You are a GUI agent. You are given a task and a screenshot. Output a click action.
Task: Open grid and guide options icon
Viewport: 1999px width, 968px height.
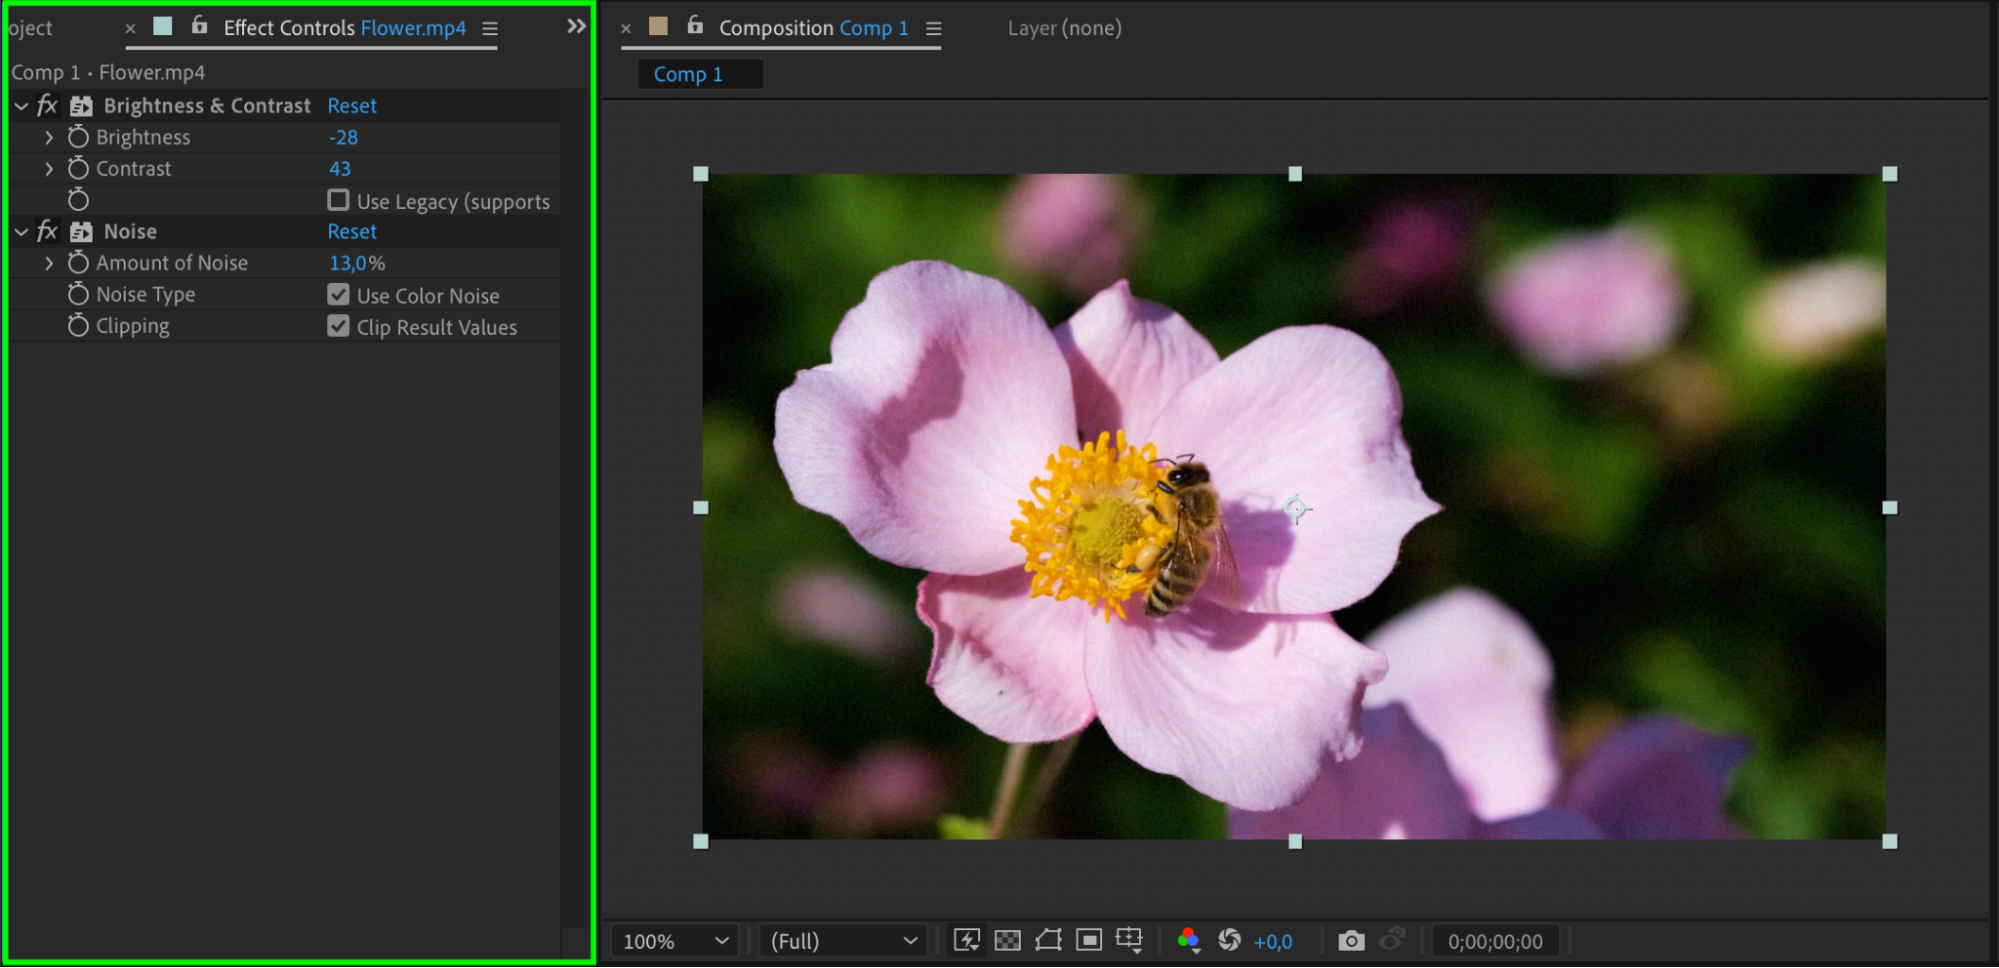click(x=1129, y=940)
